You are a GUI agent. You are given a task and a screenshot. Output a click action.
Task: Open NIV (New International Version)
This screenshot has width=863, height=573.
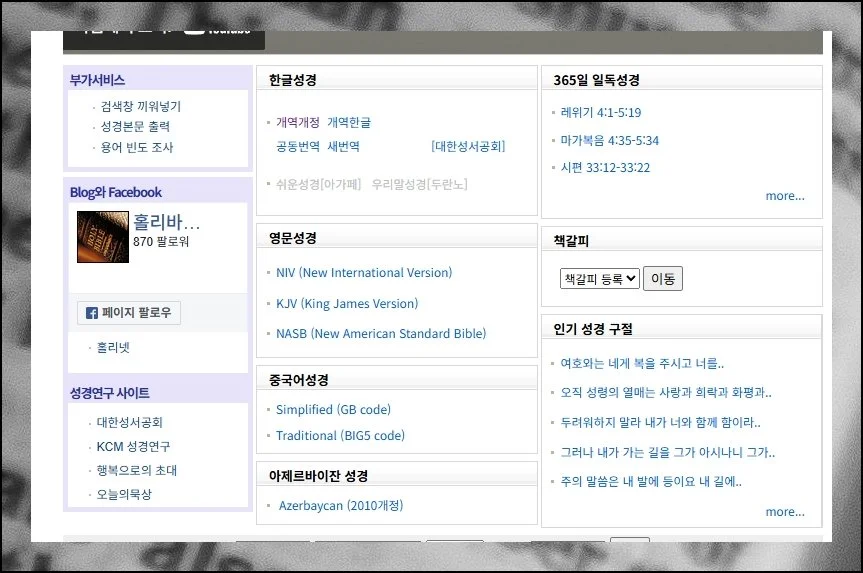[364, 273]
